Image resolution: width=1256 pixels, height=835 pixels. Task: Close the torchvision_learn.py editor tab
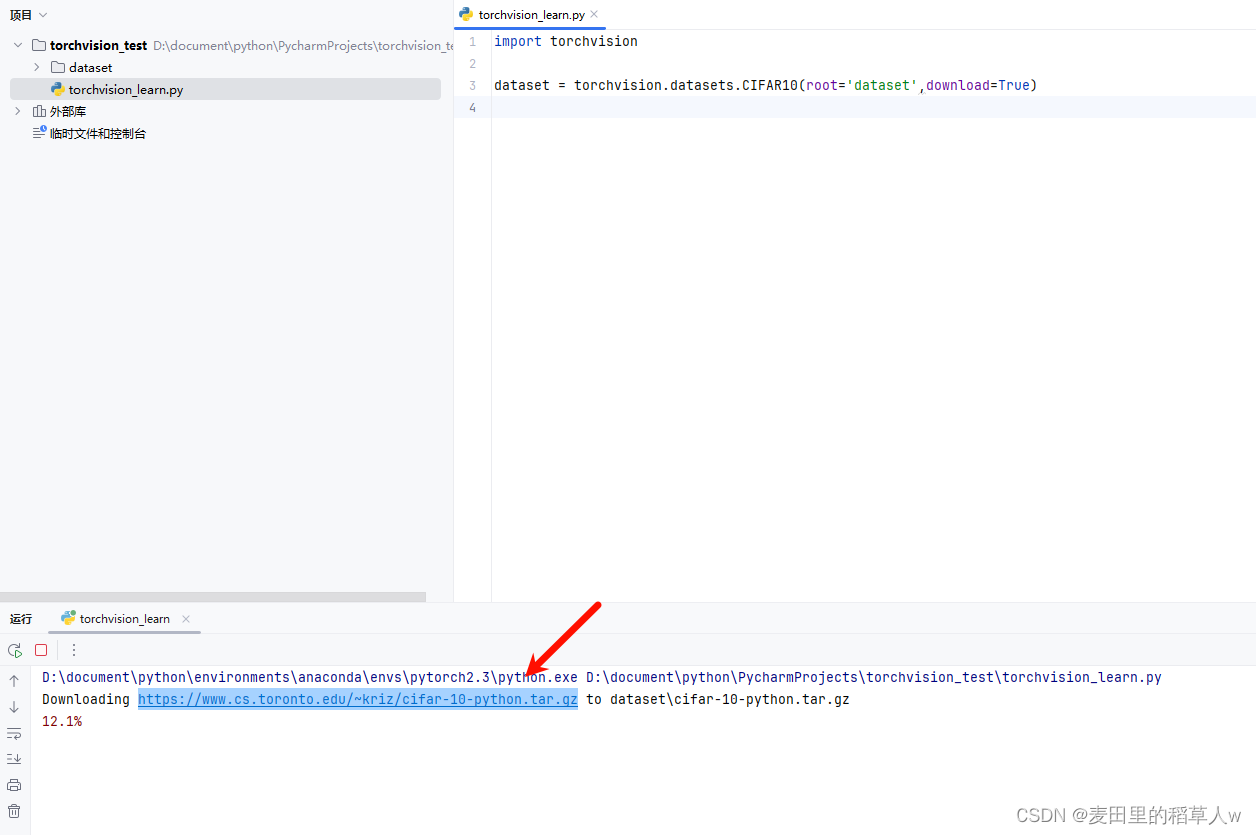point(594,15)
